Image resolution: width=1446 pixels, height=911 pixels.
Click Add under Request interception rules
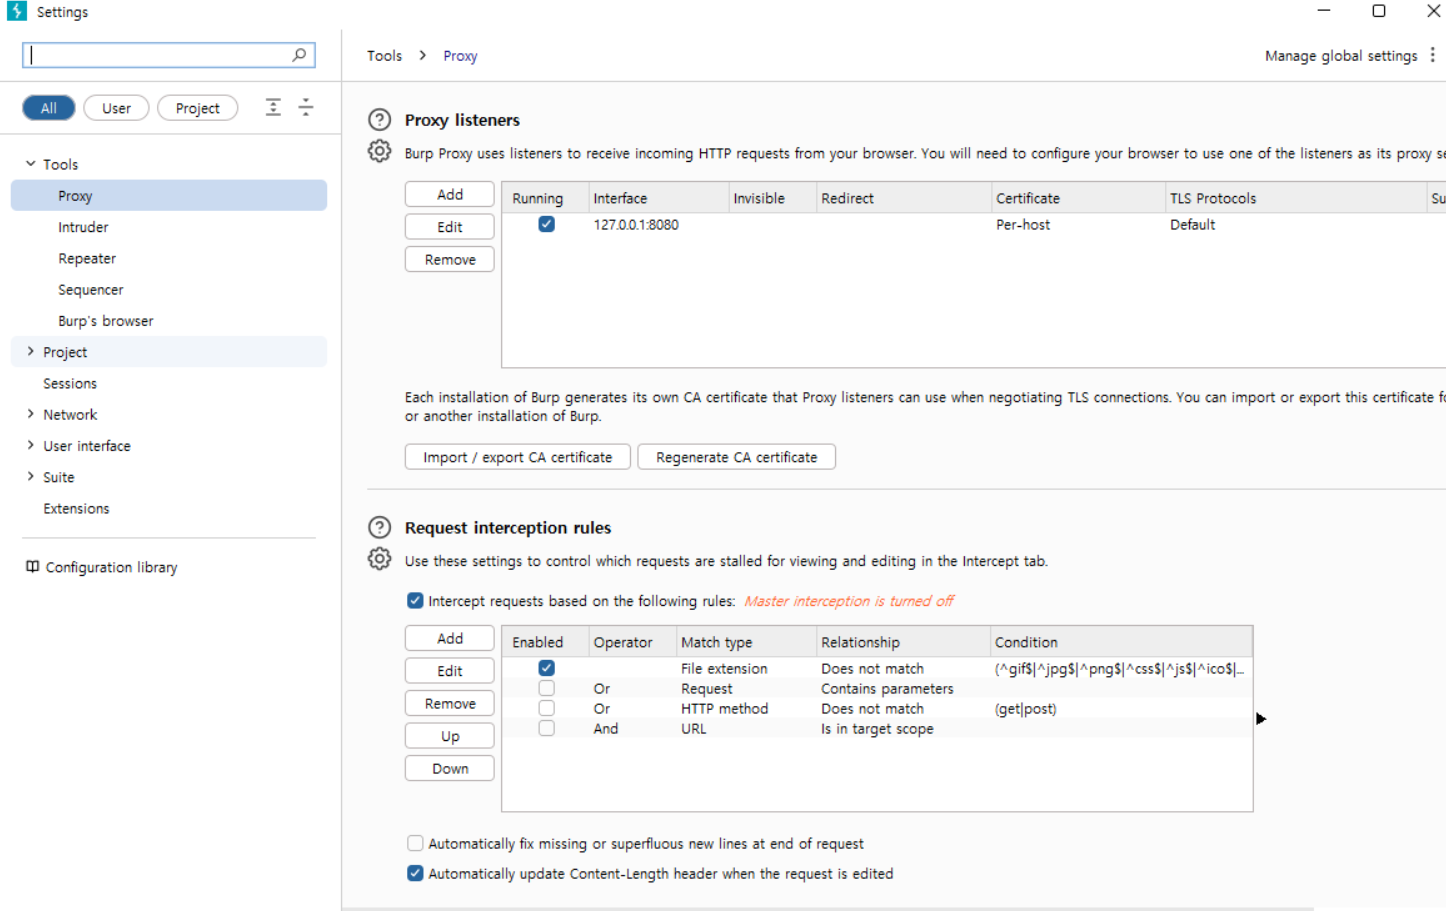(450, 638)
